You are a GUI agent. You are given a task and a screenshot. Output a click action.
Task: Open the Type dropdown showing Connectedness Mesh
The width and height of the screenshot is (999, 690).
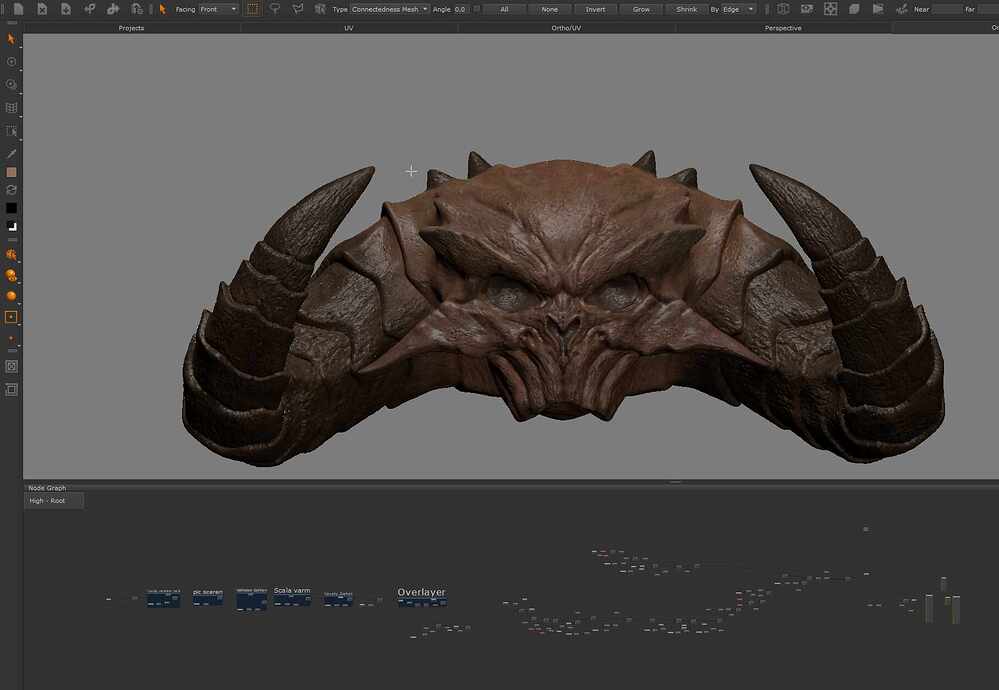(x=390, y=9)
